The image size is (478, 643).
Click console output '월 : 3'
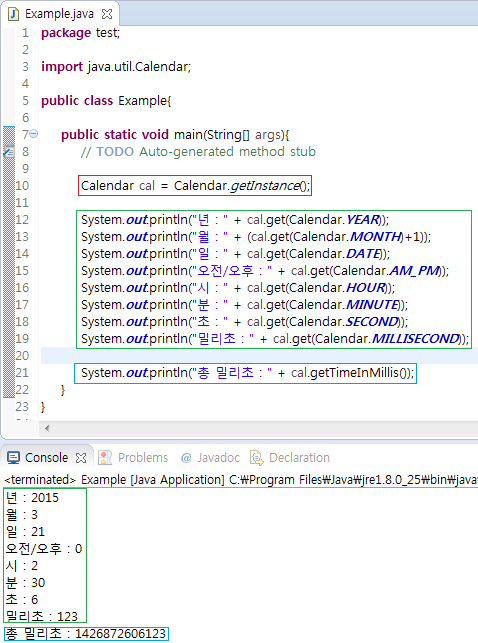click(22, 515)
